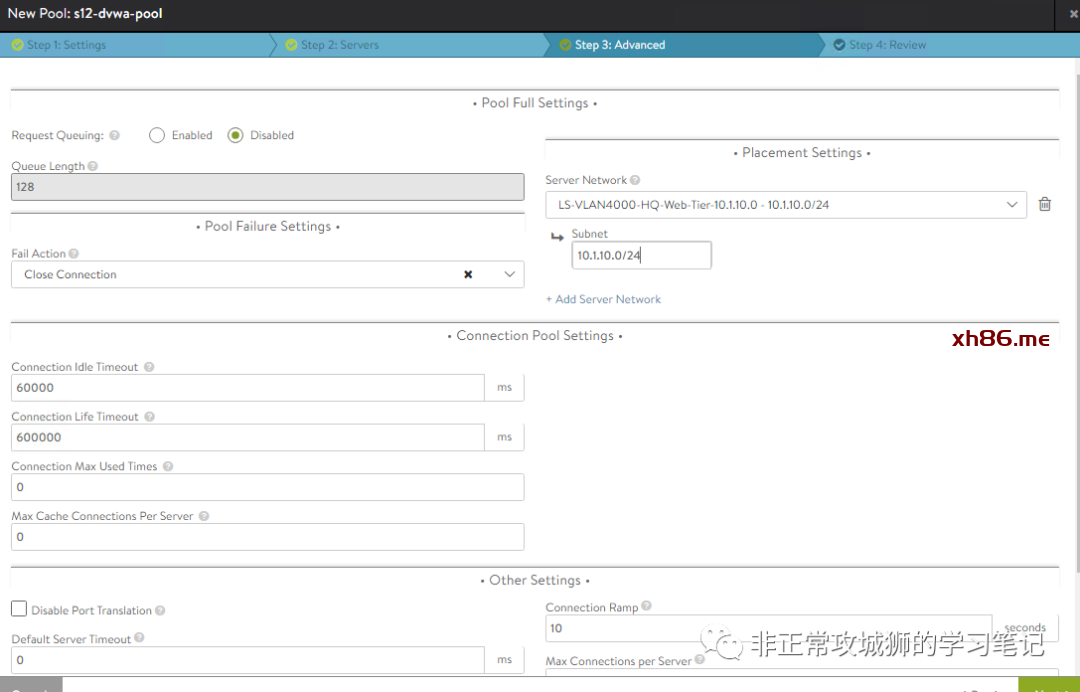Viewport: 1080px width, 692px height.
Task: Click help icon next to Request Queuing
Action: [x=114, y=136]
